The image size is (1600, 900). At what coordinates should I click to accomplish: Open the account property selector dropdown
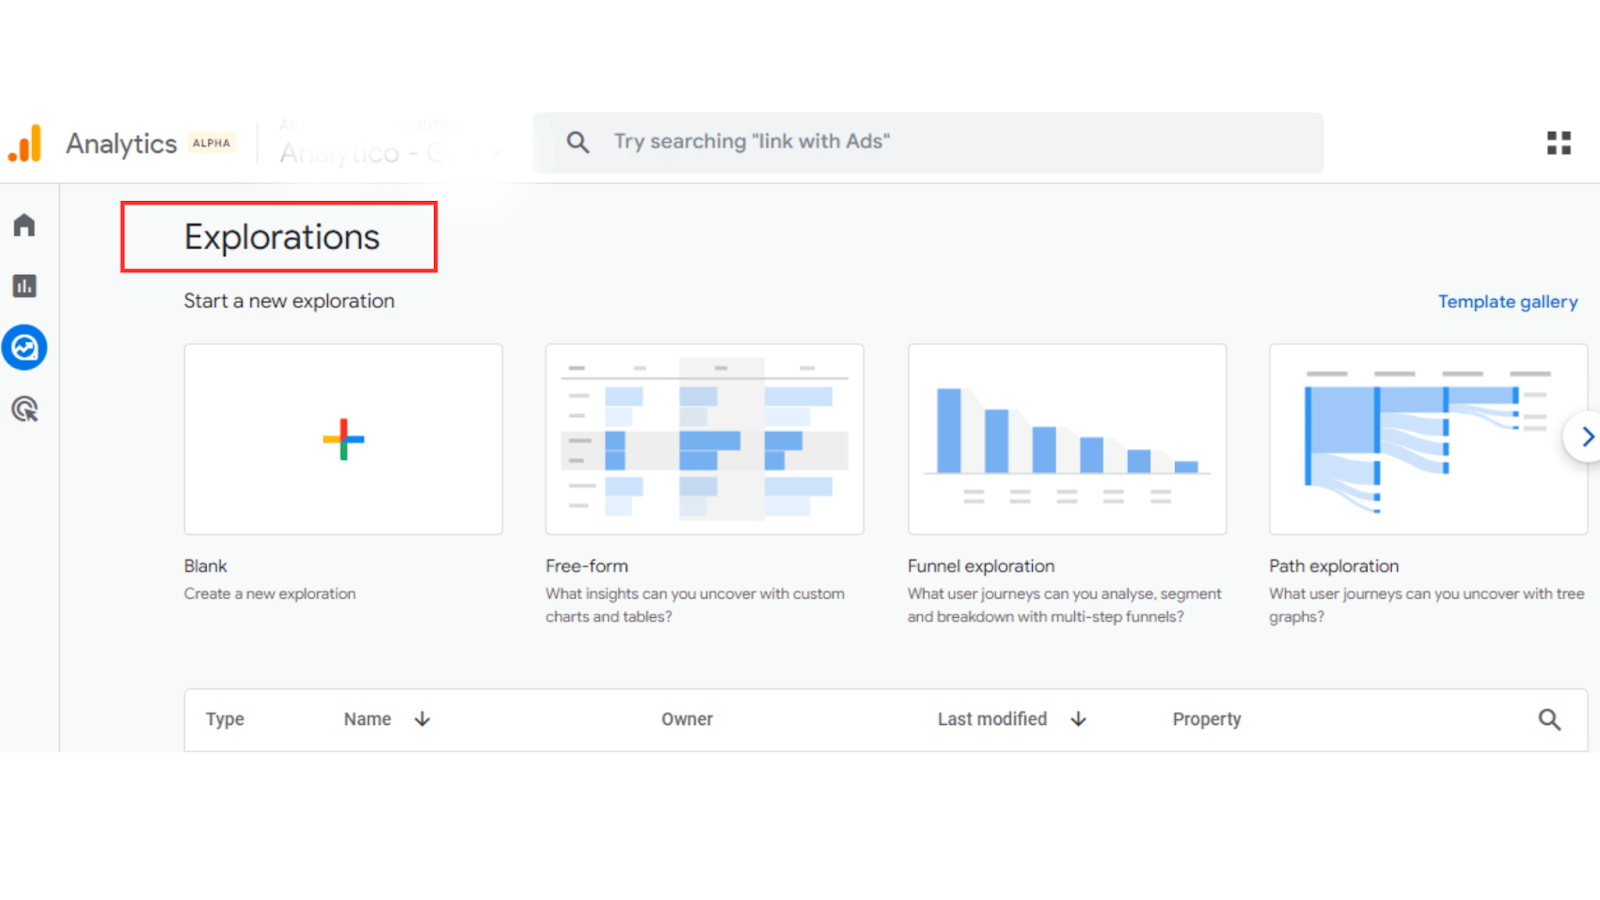(x=390, y=143)
